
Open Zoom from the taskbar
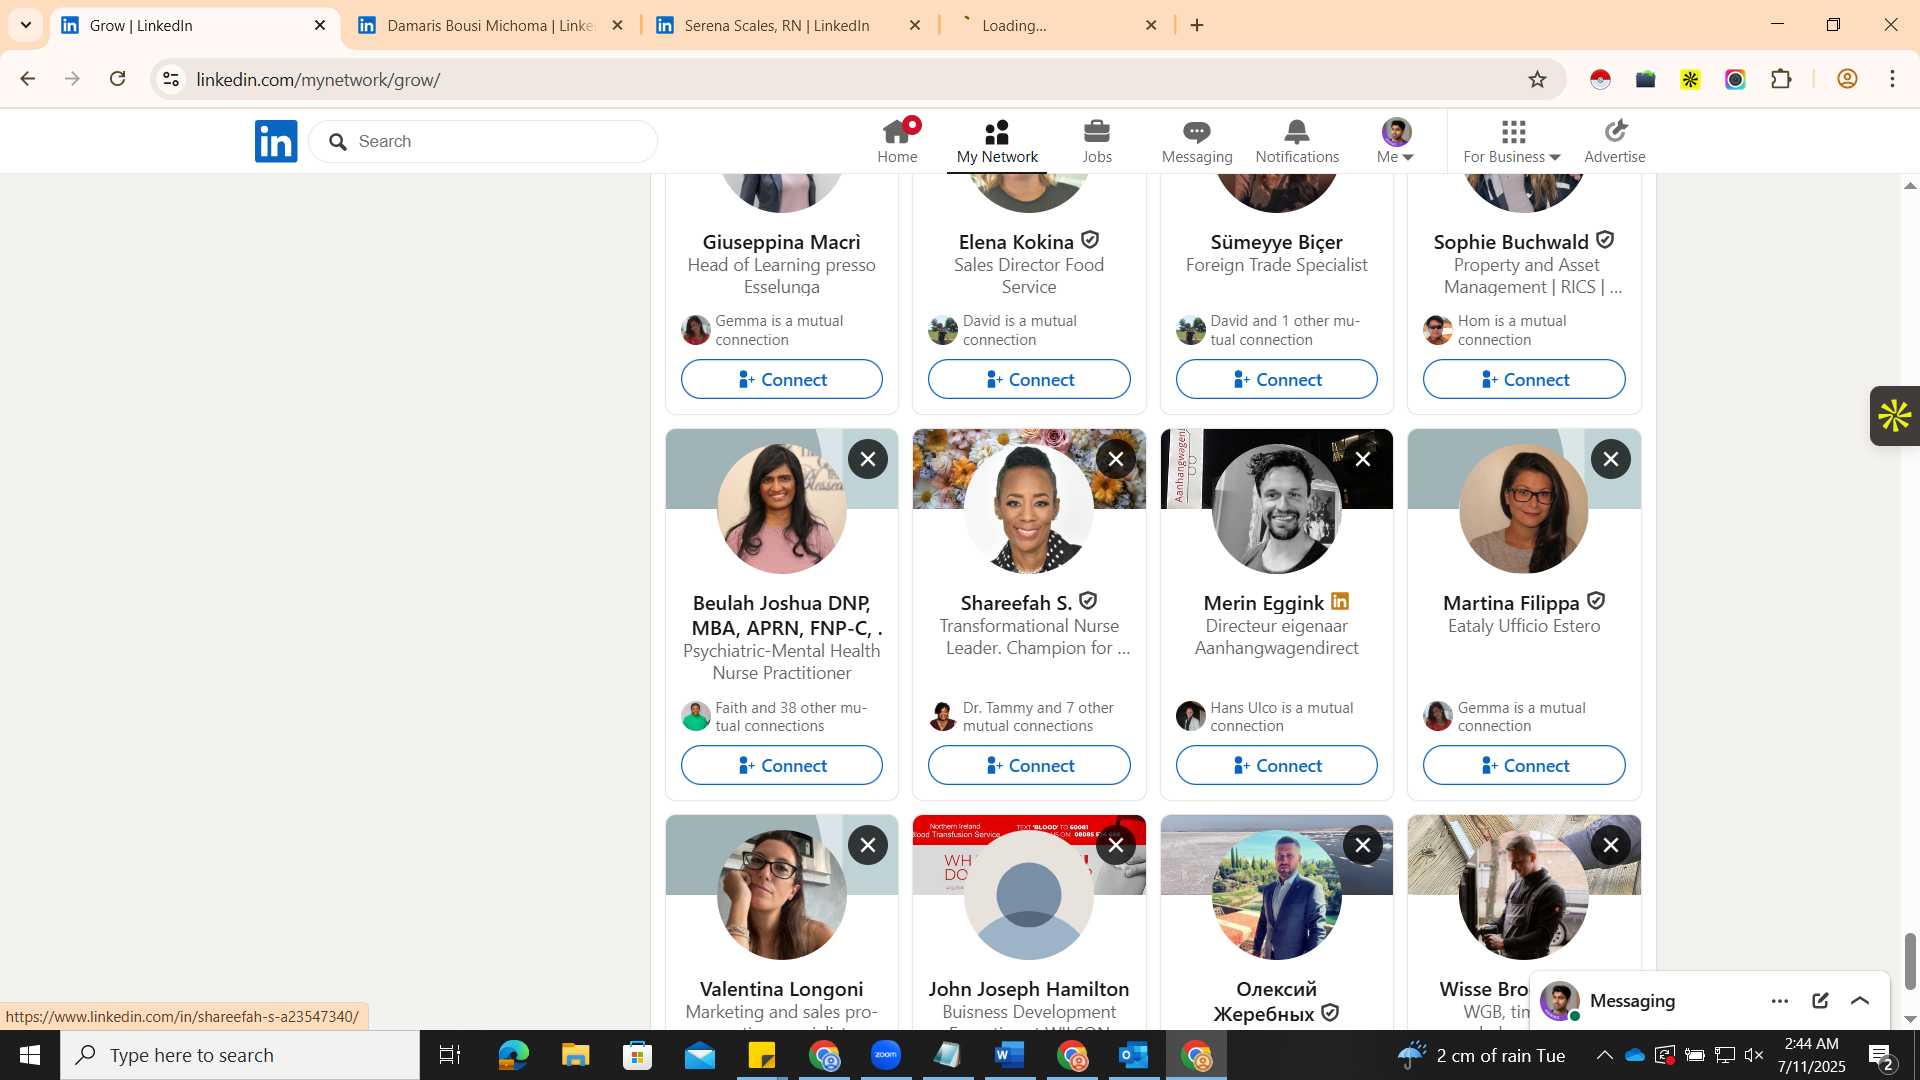[x=886, y=1055]
